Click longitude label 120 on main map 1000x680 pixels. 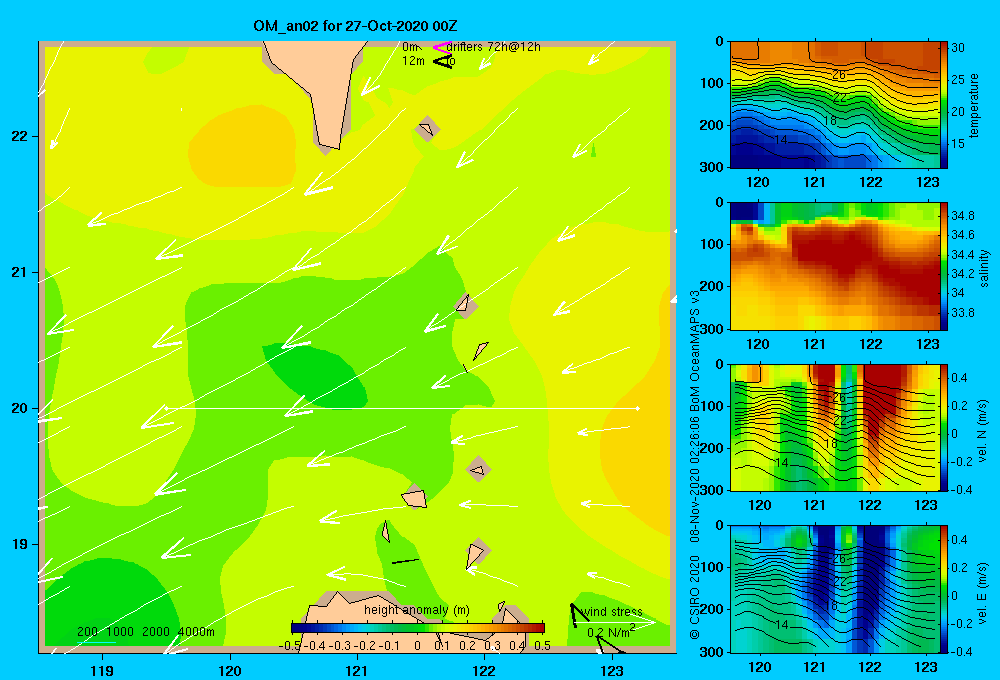230,670
